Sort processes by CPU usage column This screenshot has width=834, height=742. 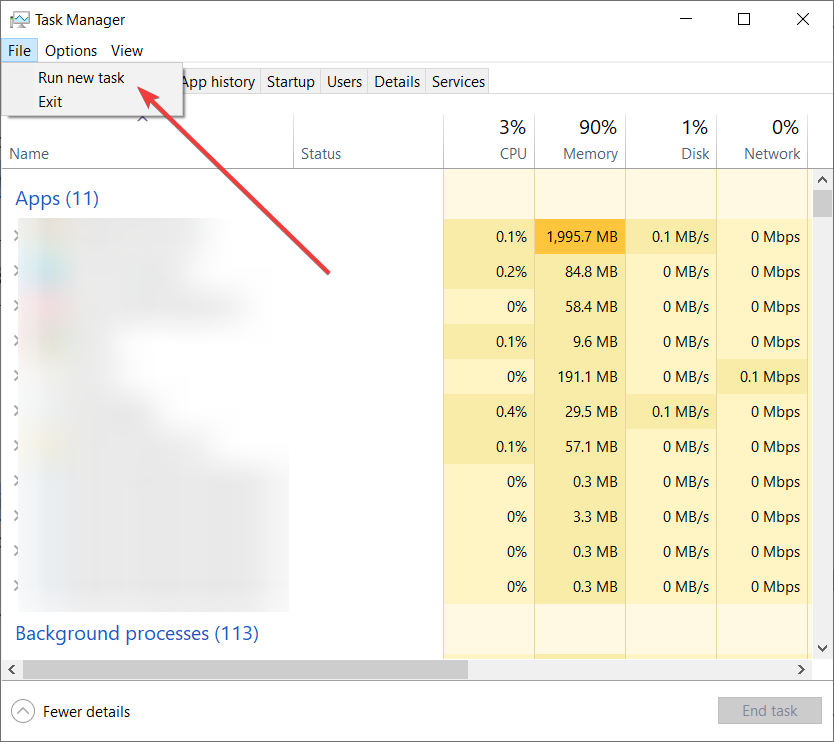[489, 141]
